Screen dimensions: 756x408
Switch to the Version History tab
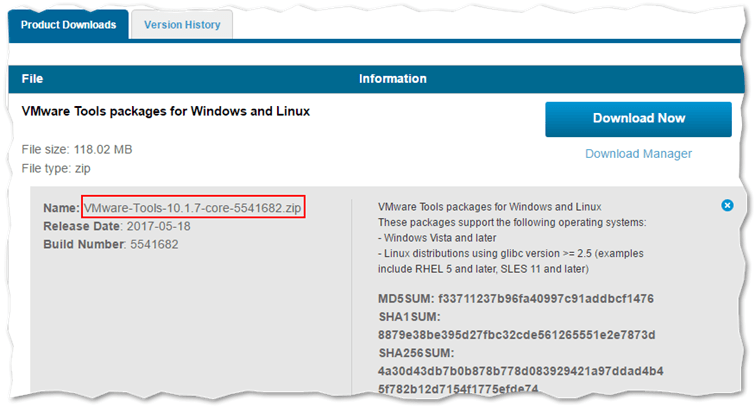pos(182,25)
